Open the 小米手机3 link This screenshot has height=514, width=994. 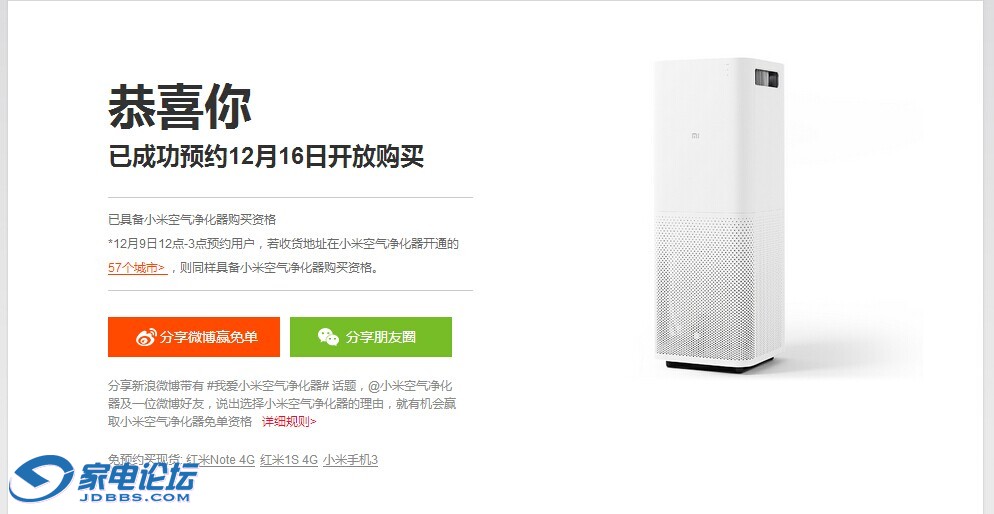(350, 460)
